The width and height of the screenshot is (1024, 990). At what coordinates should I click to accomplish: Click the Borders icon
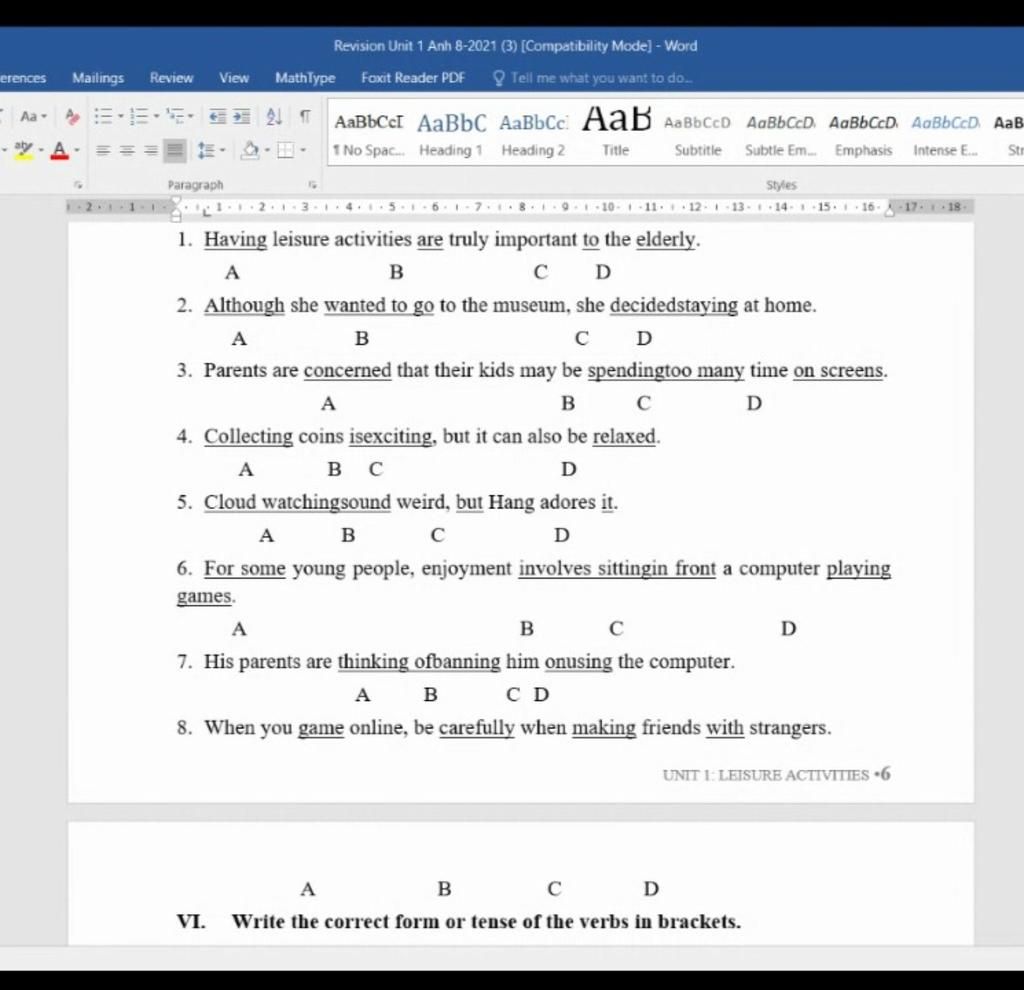[x=285, y=151]
